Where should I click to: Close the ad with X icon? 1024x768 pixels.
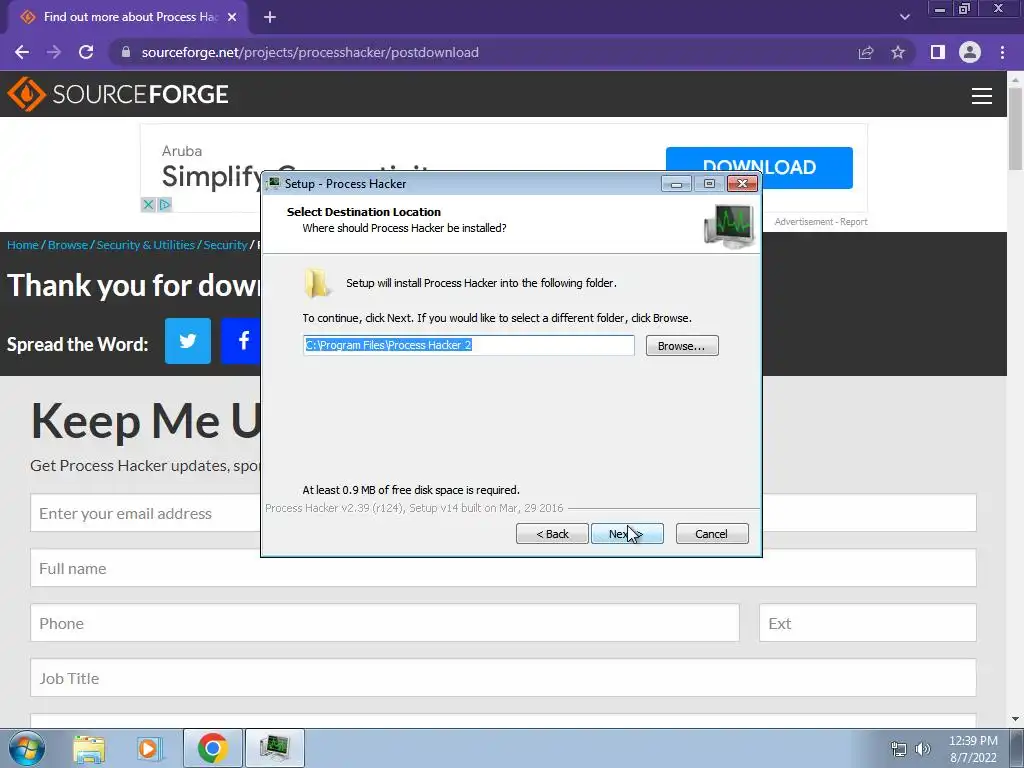[148, 204]
